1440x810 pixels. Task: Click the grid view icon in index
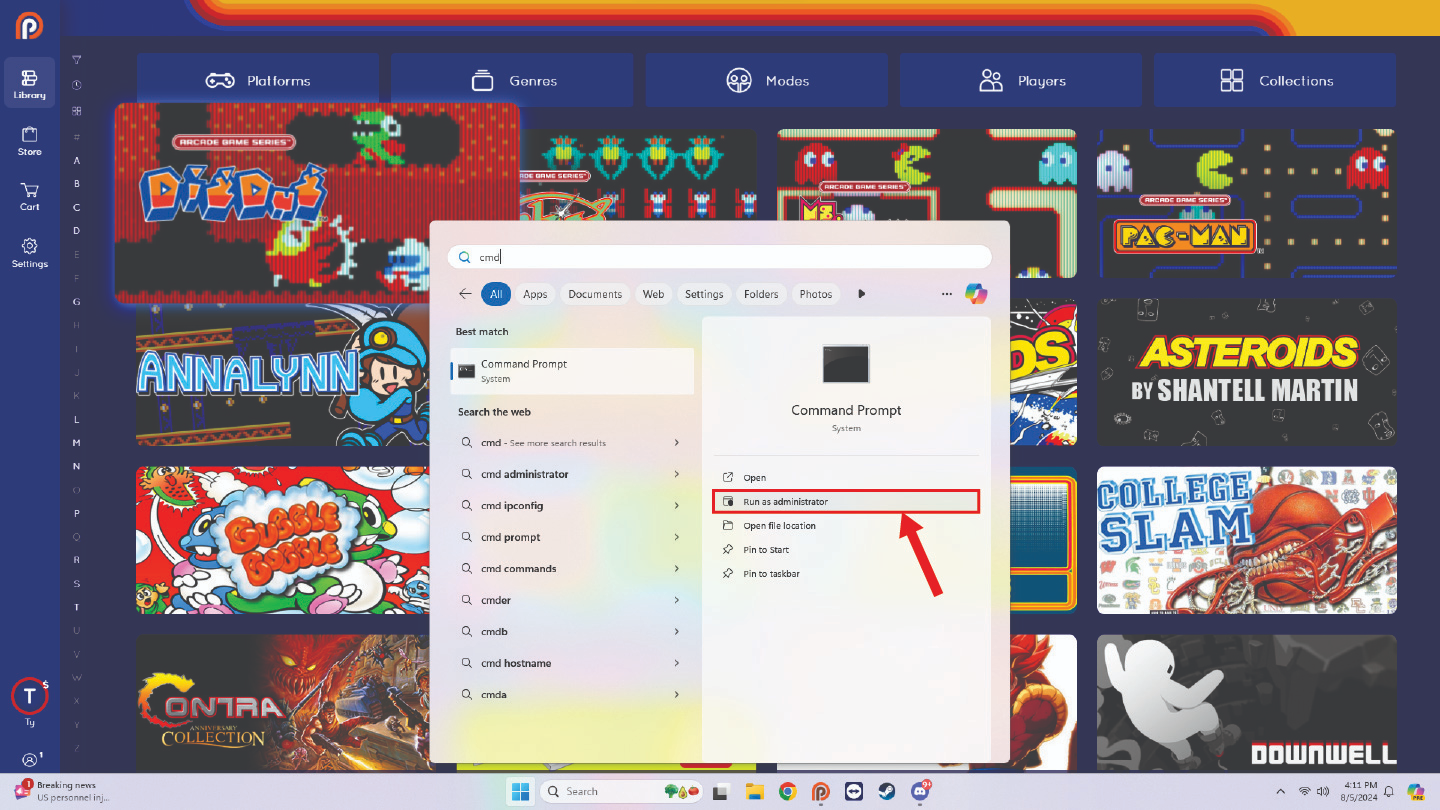[x=77, y=111]
